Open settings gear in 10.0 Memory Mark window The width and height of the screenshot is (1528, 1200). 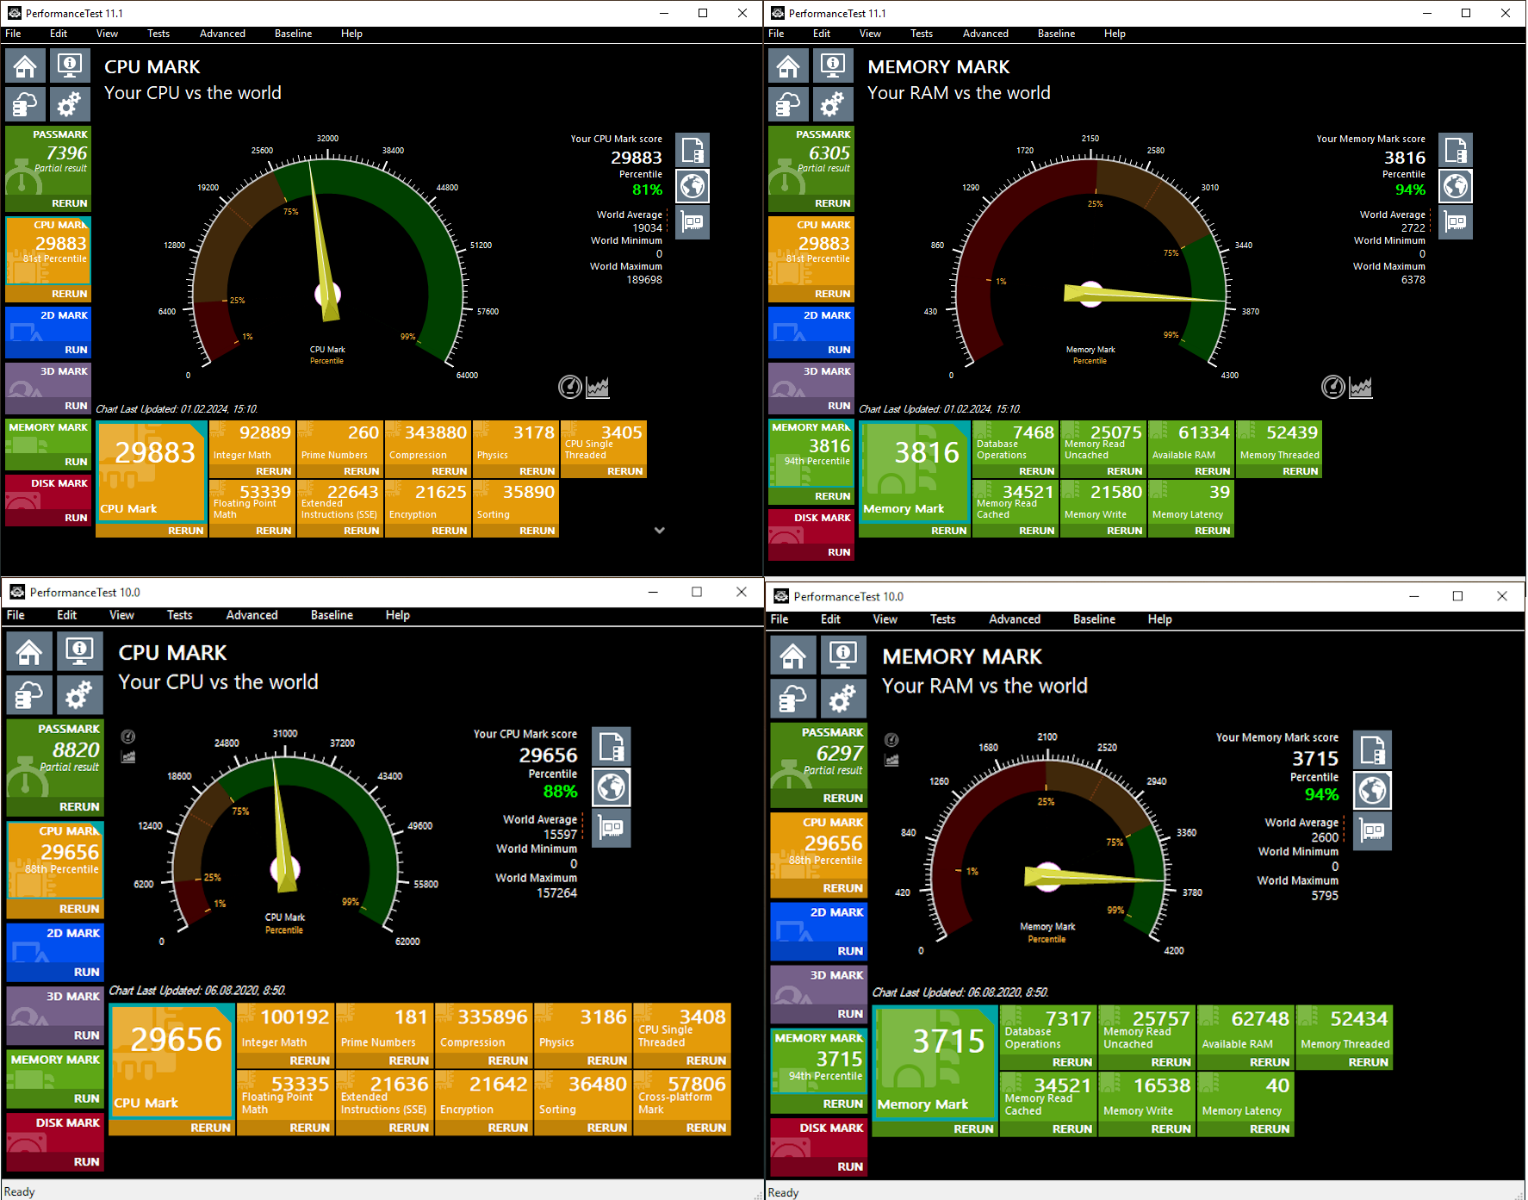tap(842, 697)
